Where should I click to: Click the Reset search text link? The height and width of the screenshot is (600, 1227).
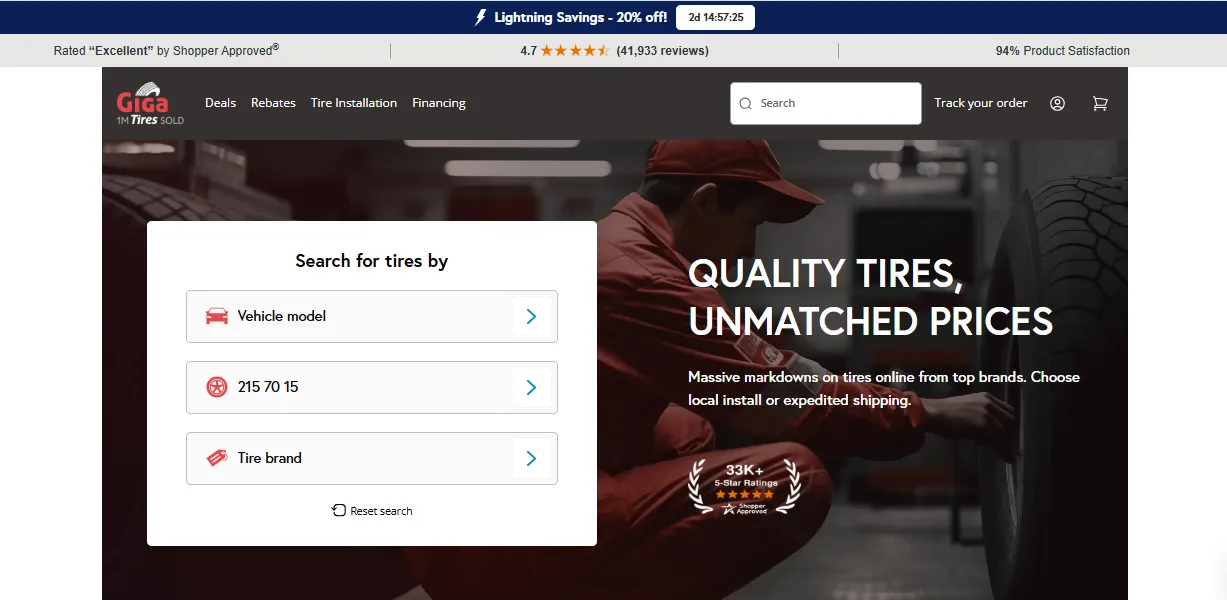click(x=381, y=511)
